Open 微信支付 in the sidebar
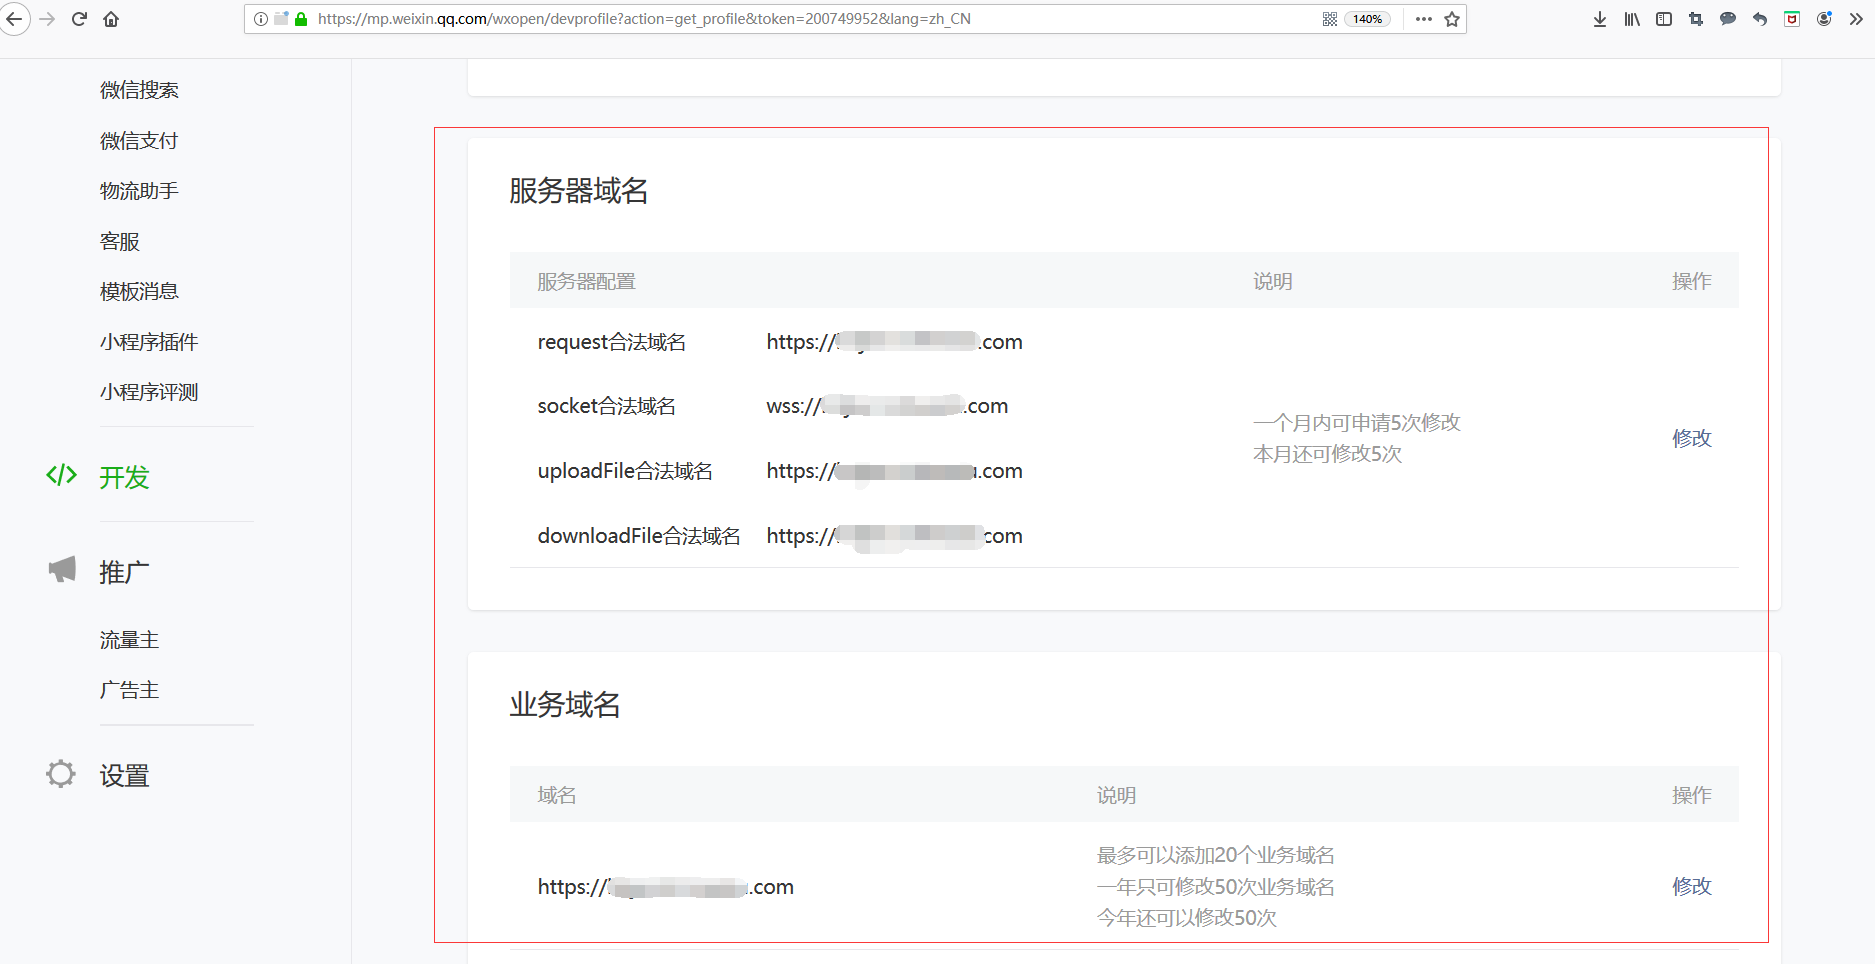1875x964 pixels. tap(139, 141)
